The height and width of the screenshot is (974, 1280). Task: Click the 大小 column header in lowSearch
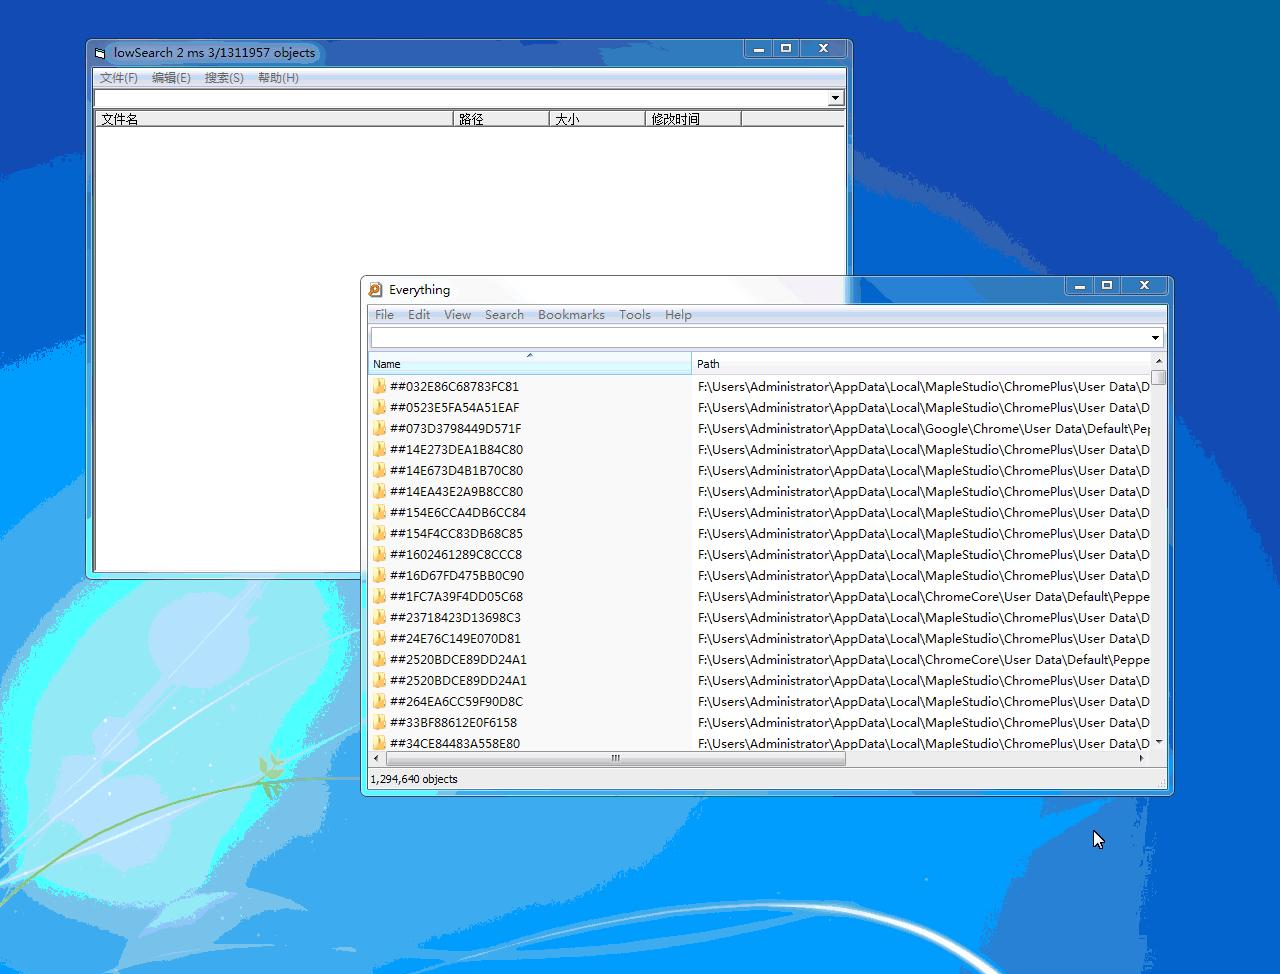598,119
